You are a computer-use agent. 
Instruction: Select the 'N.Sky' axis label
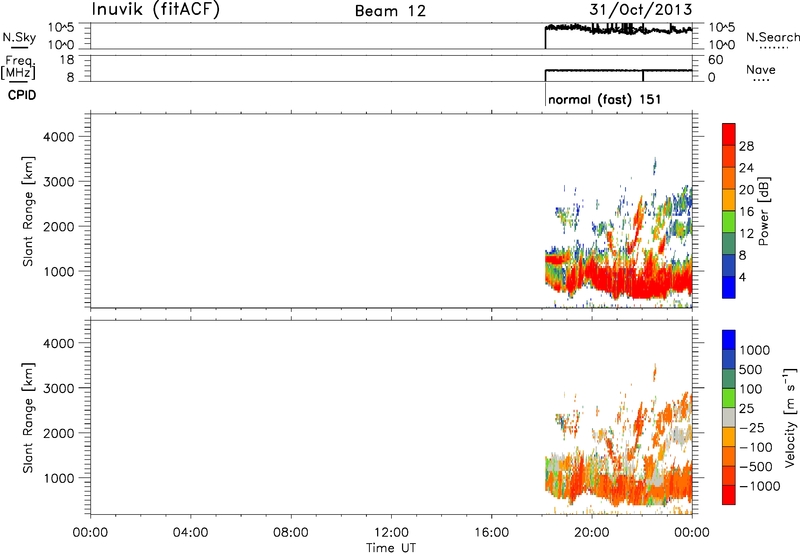point(19,37)
